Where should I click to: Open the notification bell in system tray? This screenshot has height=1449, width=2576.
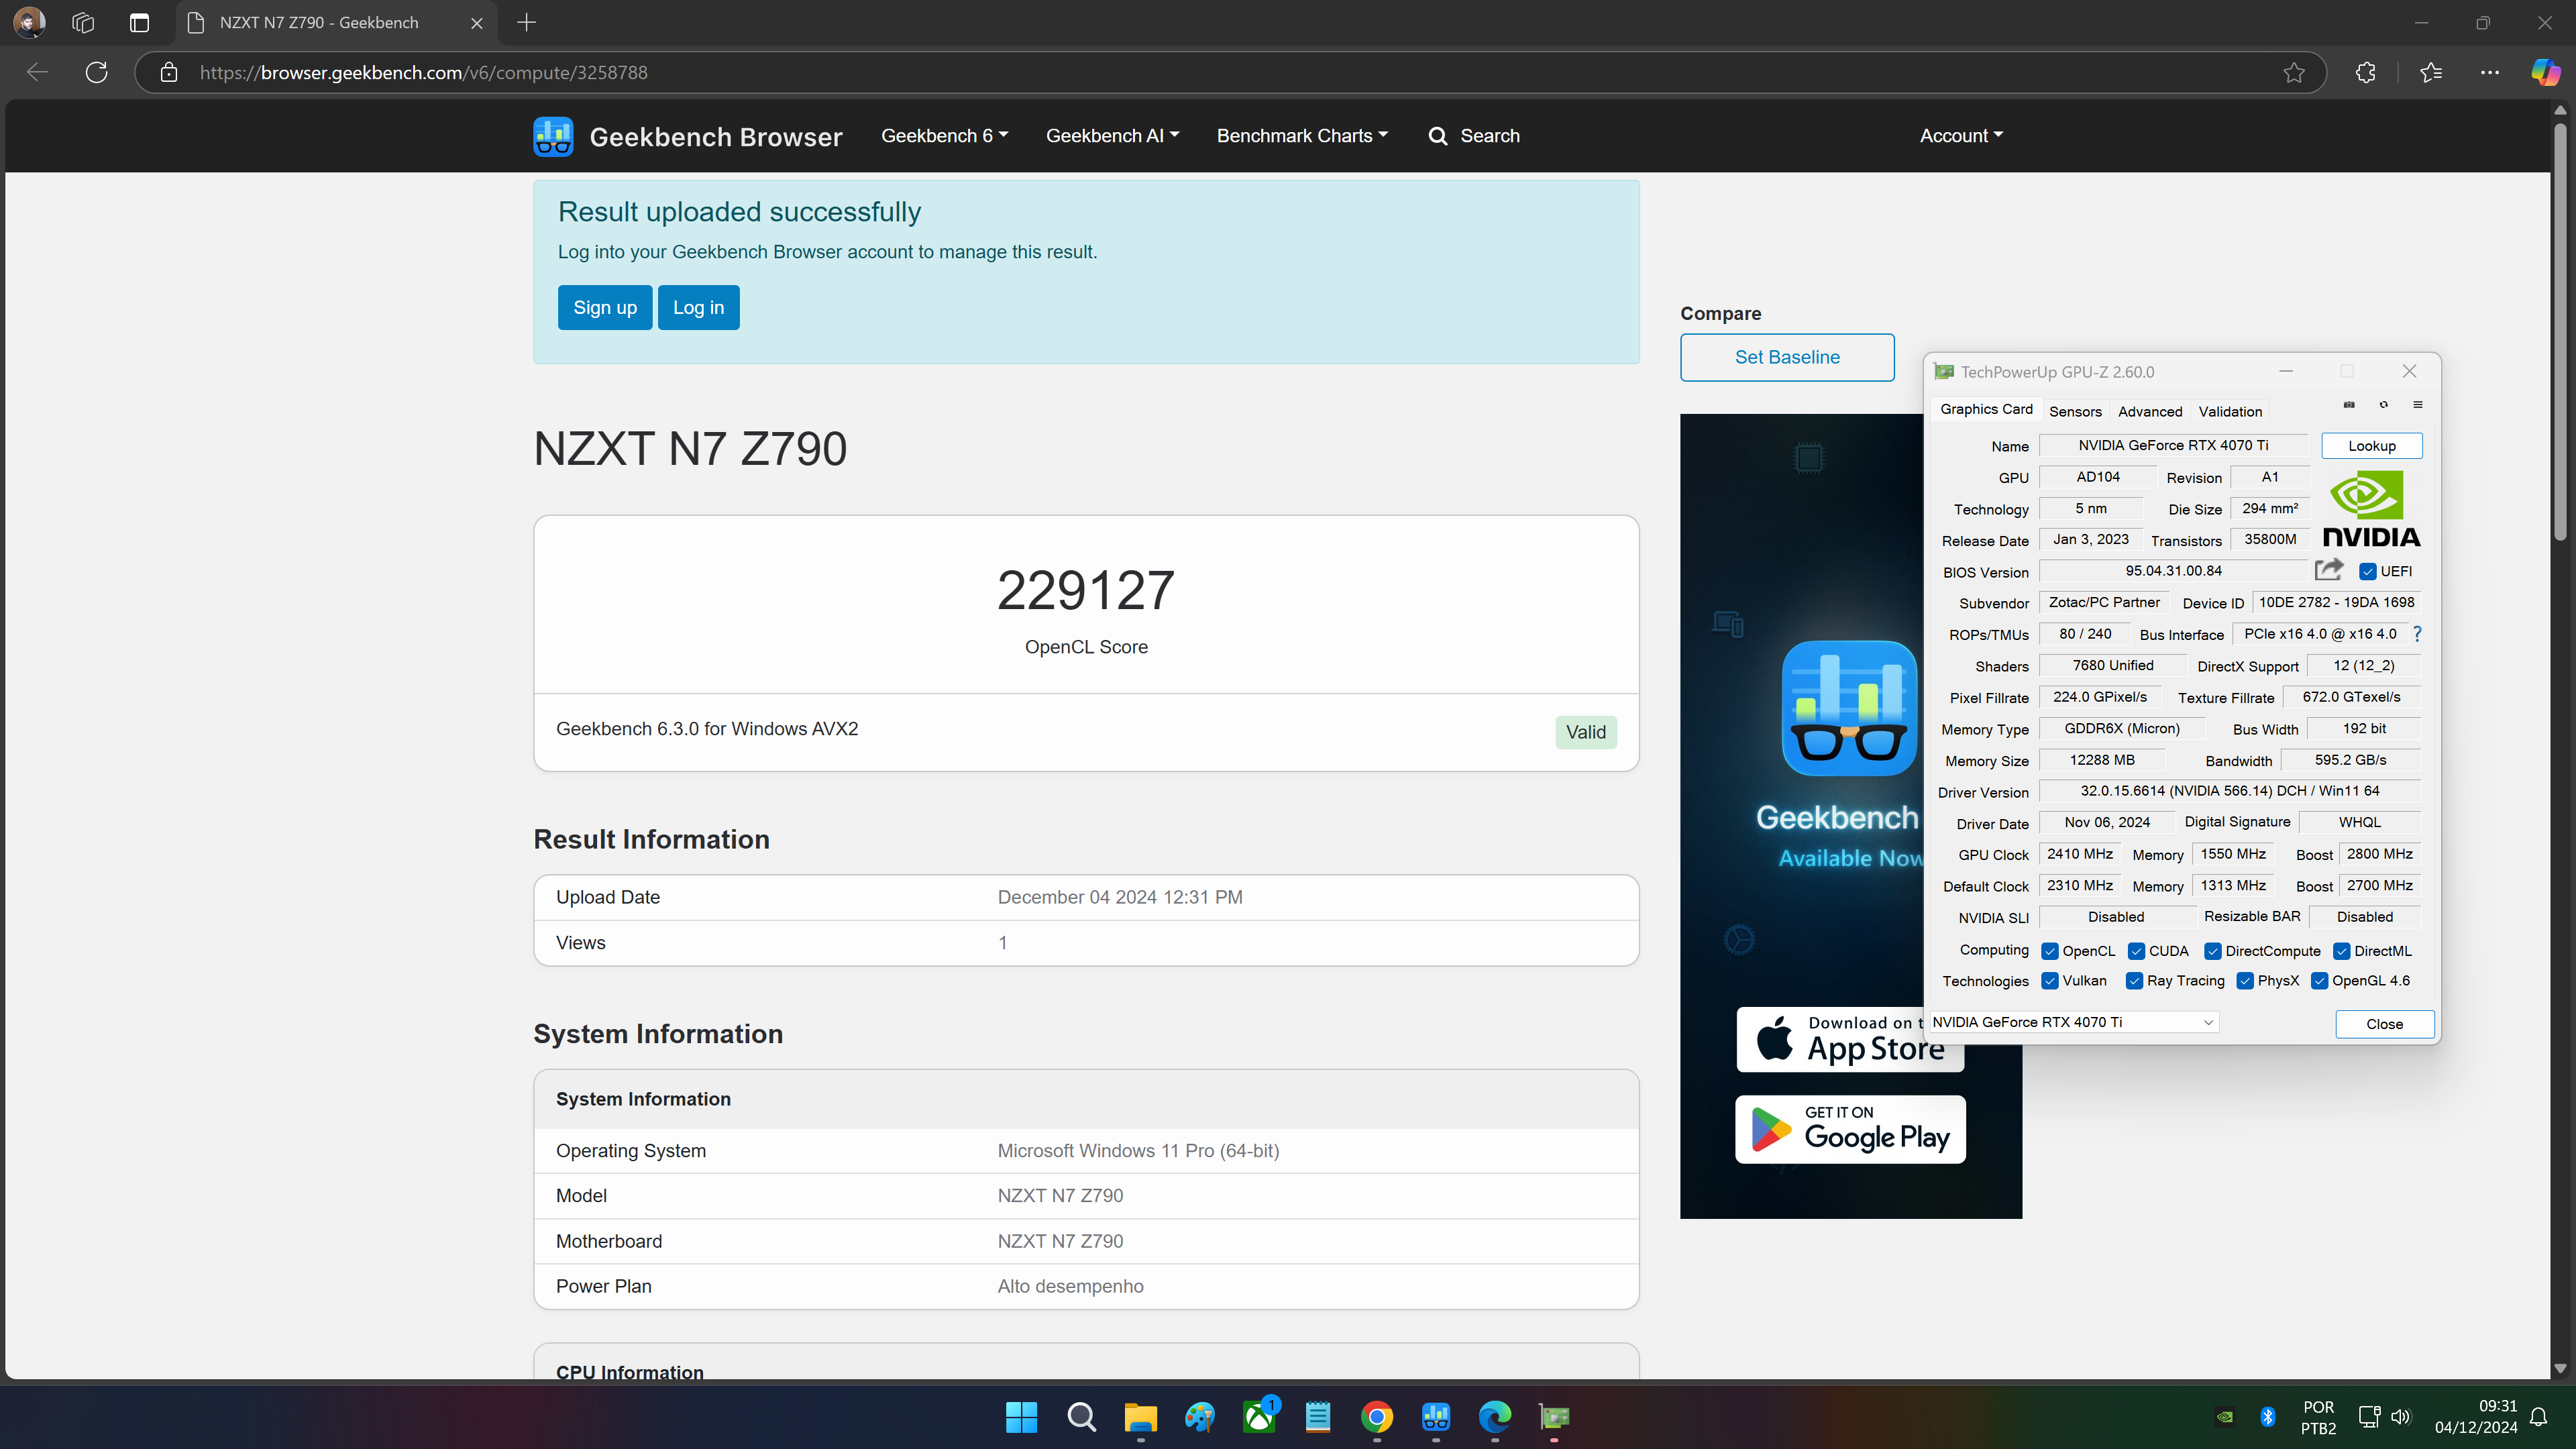[x=2539, y=1417]
